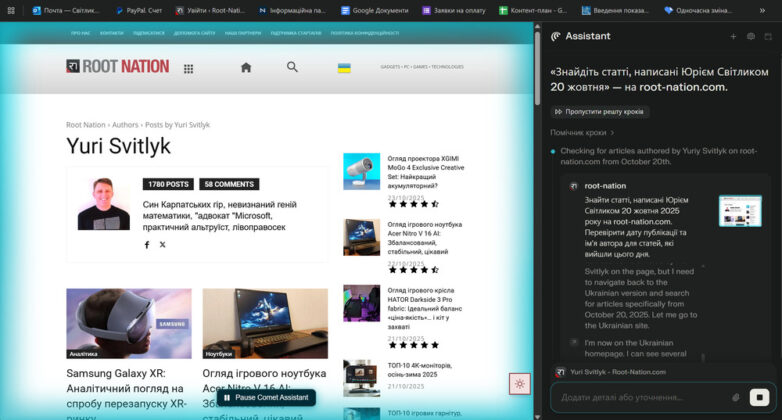
Task: Open the Інформаційна па... bookmark
Action: [x=293, y=10]
